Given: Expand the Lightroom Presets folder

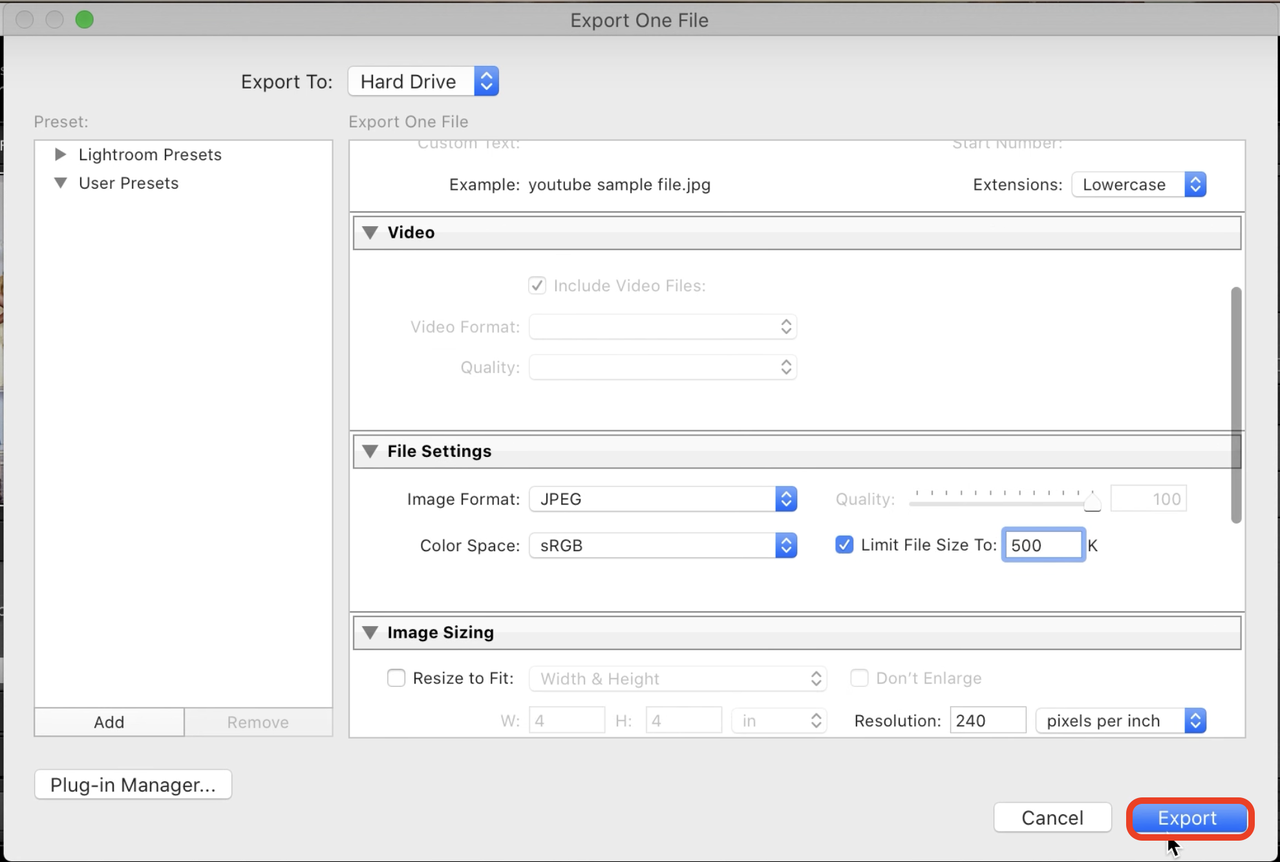Looking at the screenshot, I should point(61,155).
